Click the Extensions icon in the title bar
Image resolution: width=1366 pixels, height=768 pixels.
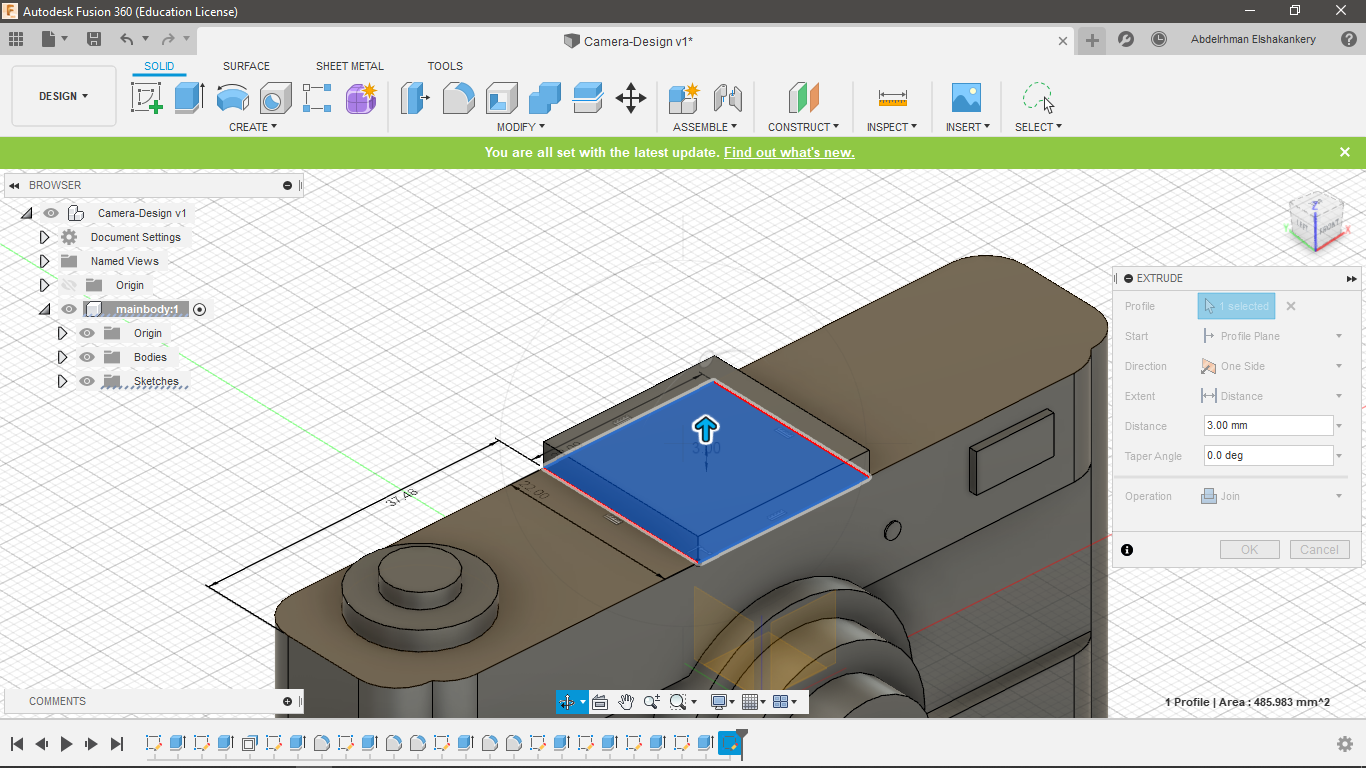click(x=1126, y=39)
